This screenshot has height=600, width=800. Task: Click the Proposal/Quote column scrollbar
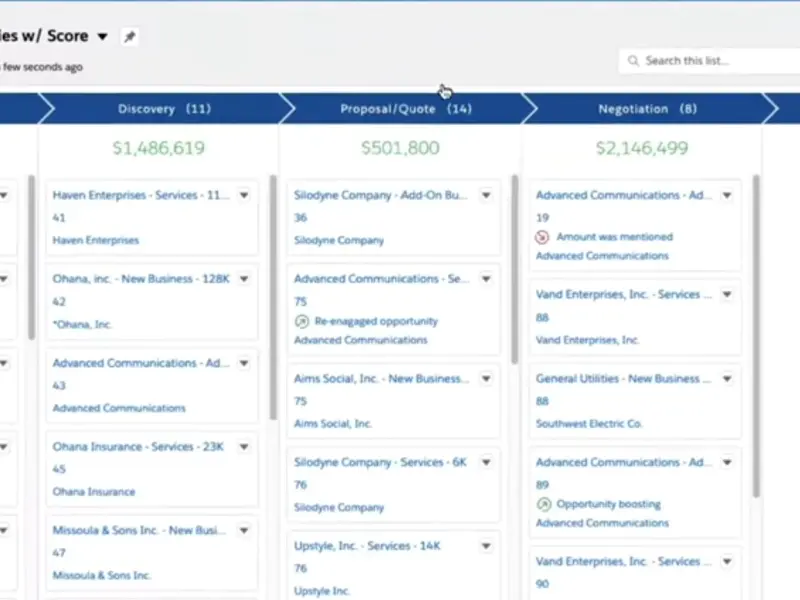click(515, 270)
